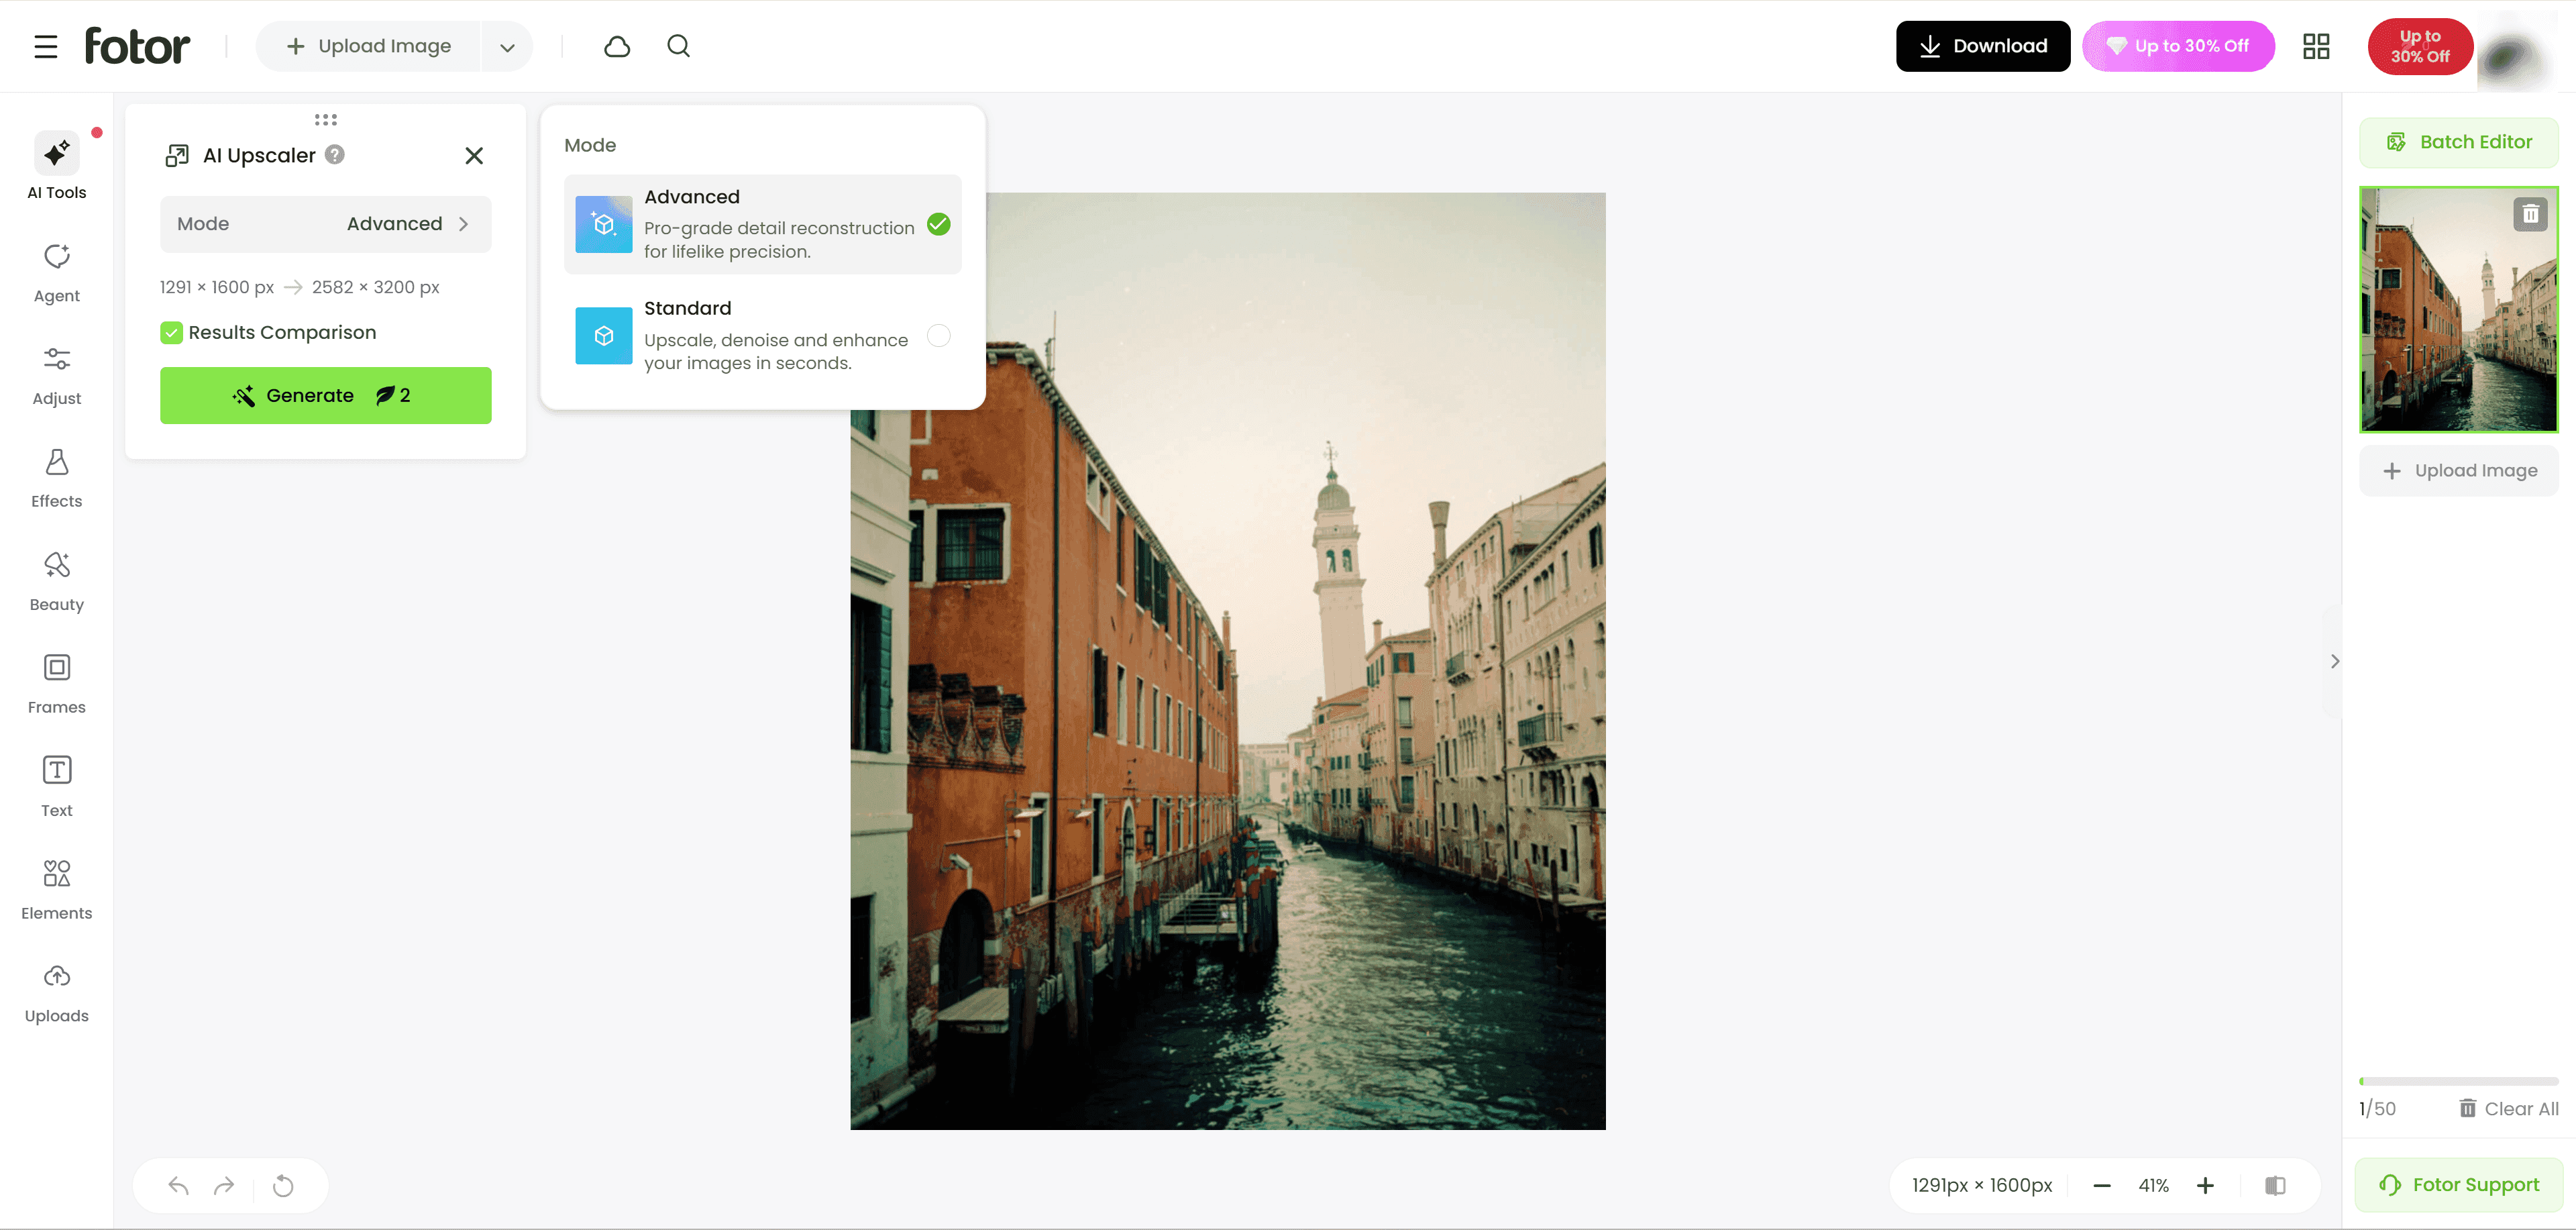This screenshot has width=2576, height=1230.
Task: Expand the Upload Image dropdown arrow
Action: pos(508,47)
